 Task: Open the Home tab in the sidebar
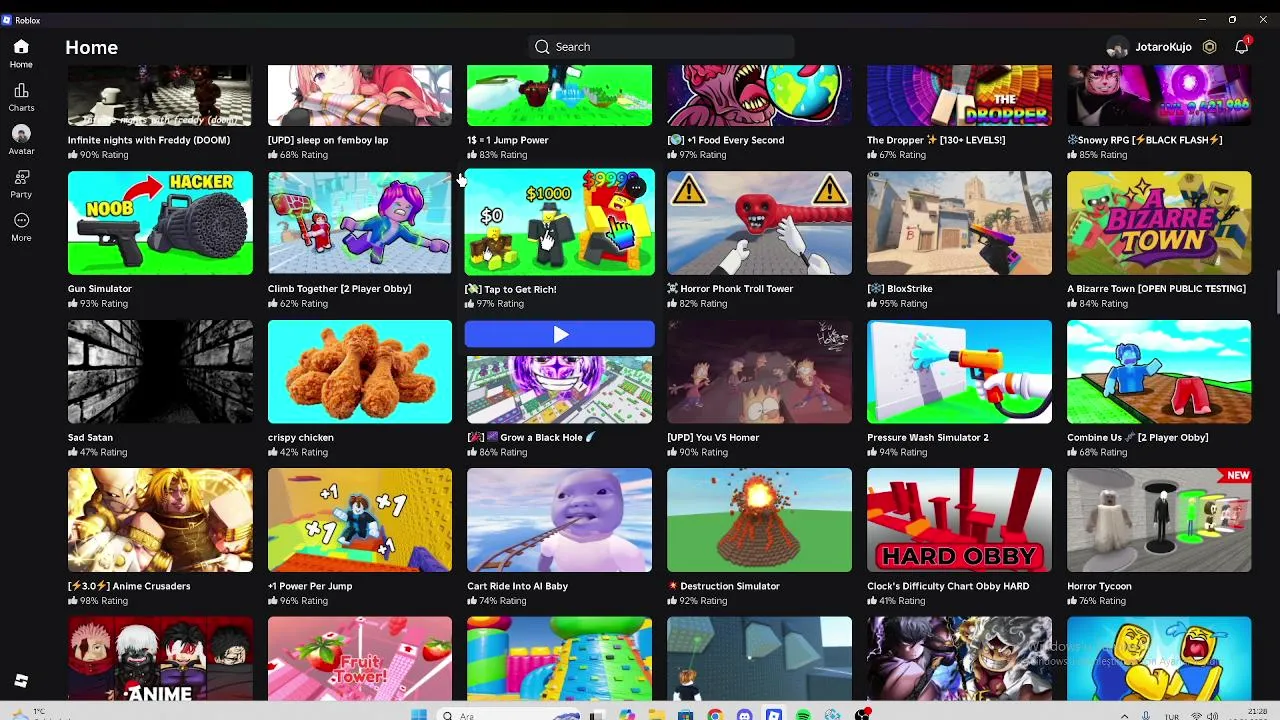[21, 54]
